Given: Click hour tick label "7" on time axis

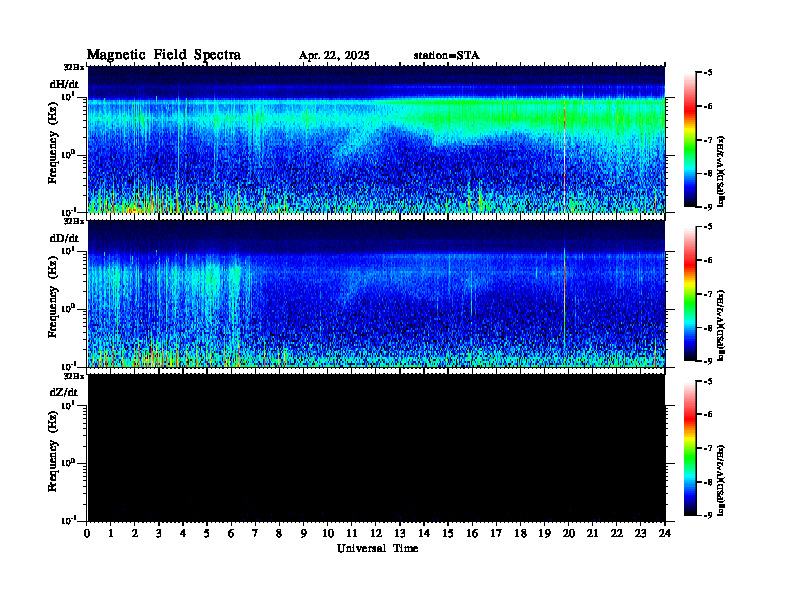Looking at the screenshot, I should click(x=255, y=533).
